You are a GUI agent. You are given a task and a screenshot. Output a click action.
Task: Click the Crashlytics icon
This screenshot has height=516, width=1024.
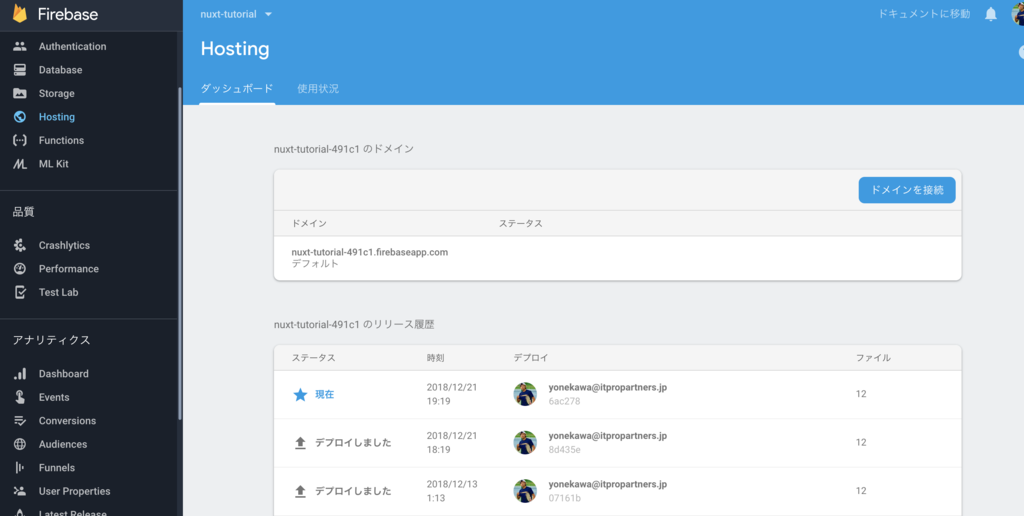click(20, 246)
